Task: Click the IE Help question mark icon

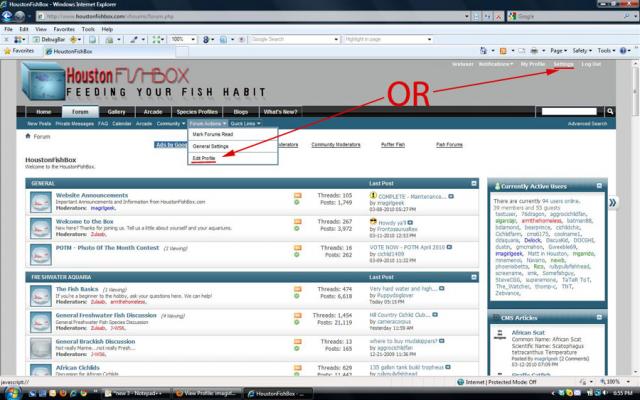Action: click(x=623, y=51)
